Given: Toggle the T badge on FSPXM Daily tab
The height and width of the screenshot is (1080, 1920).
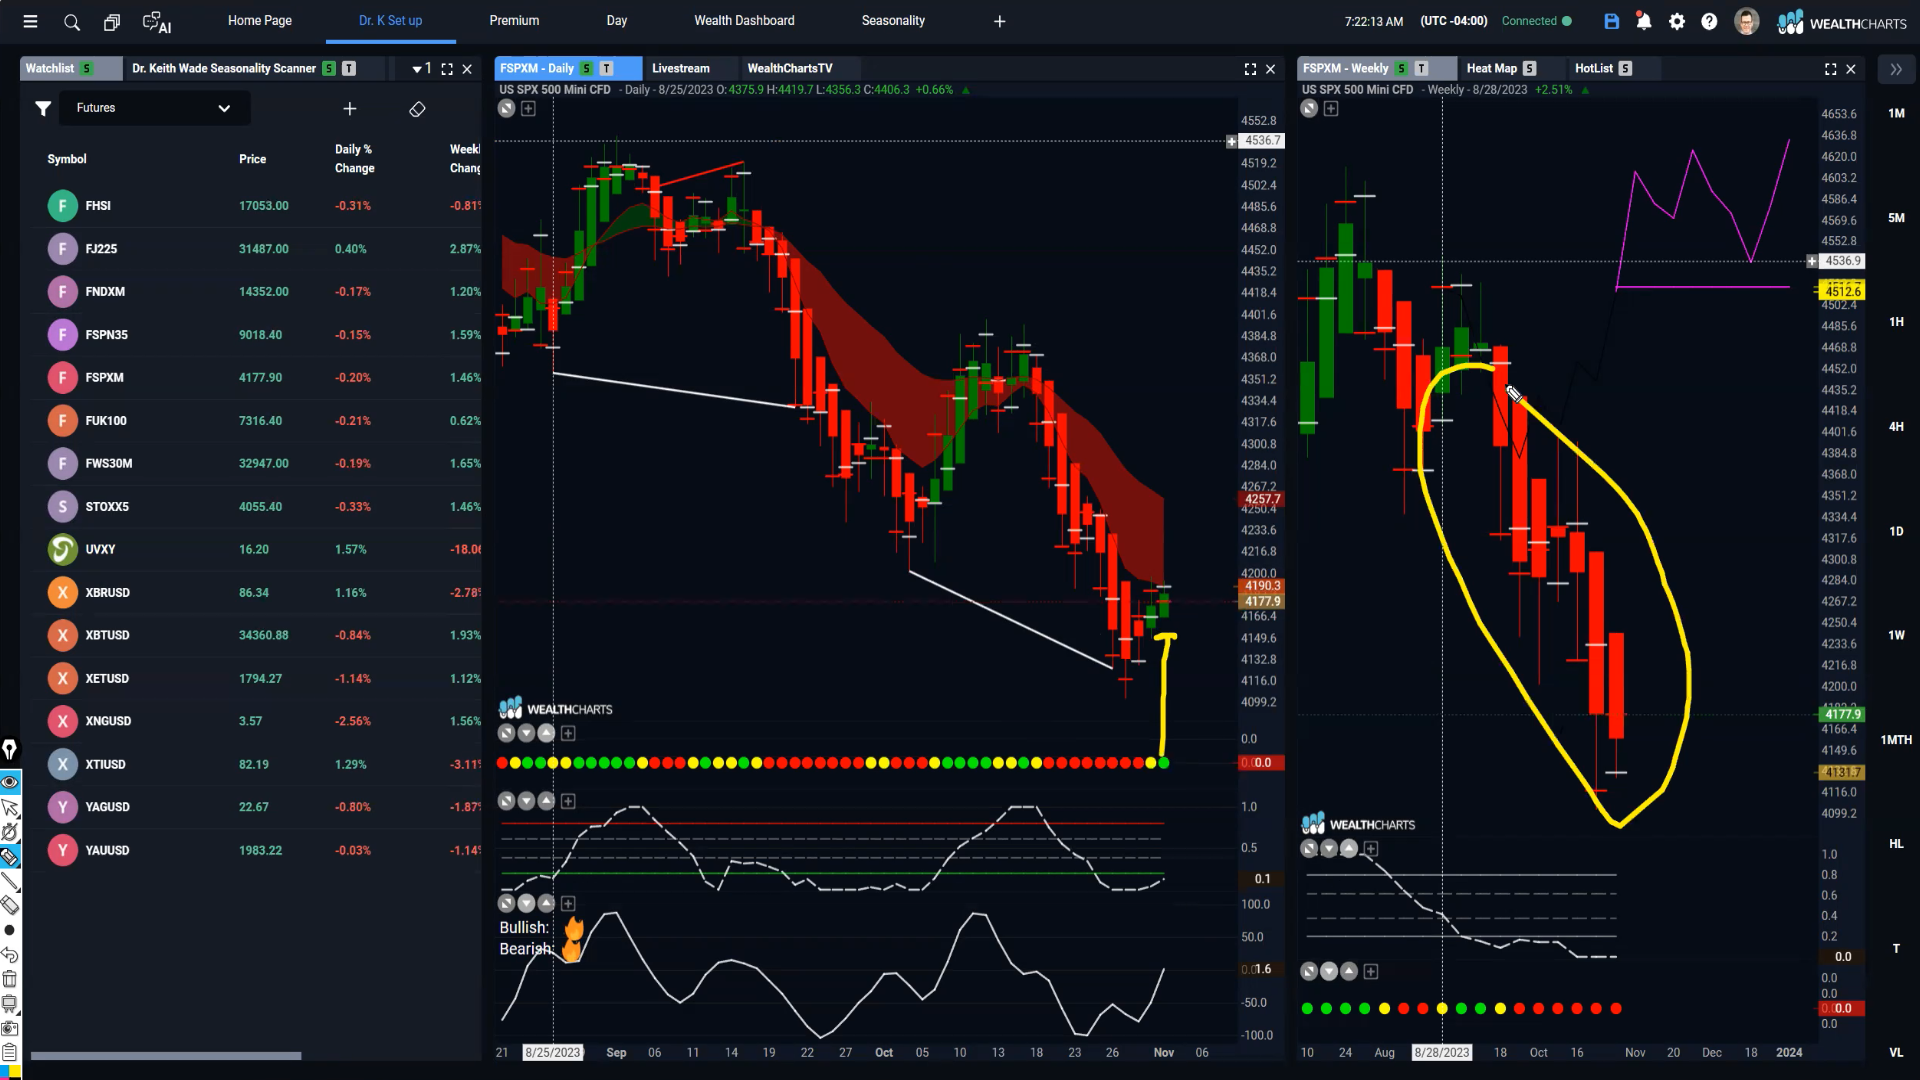Looking at the screenshot, I should (607, 68).
